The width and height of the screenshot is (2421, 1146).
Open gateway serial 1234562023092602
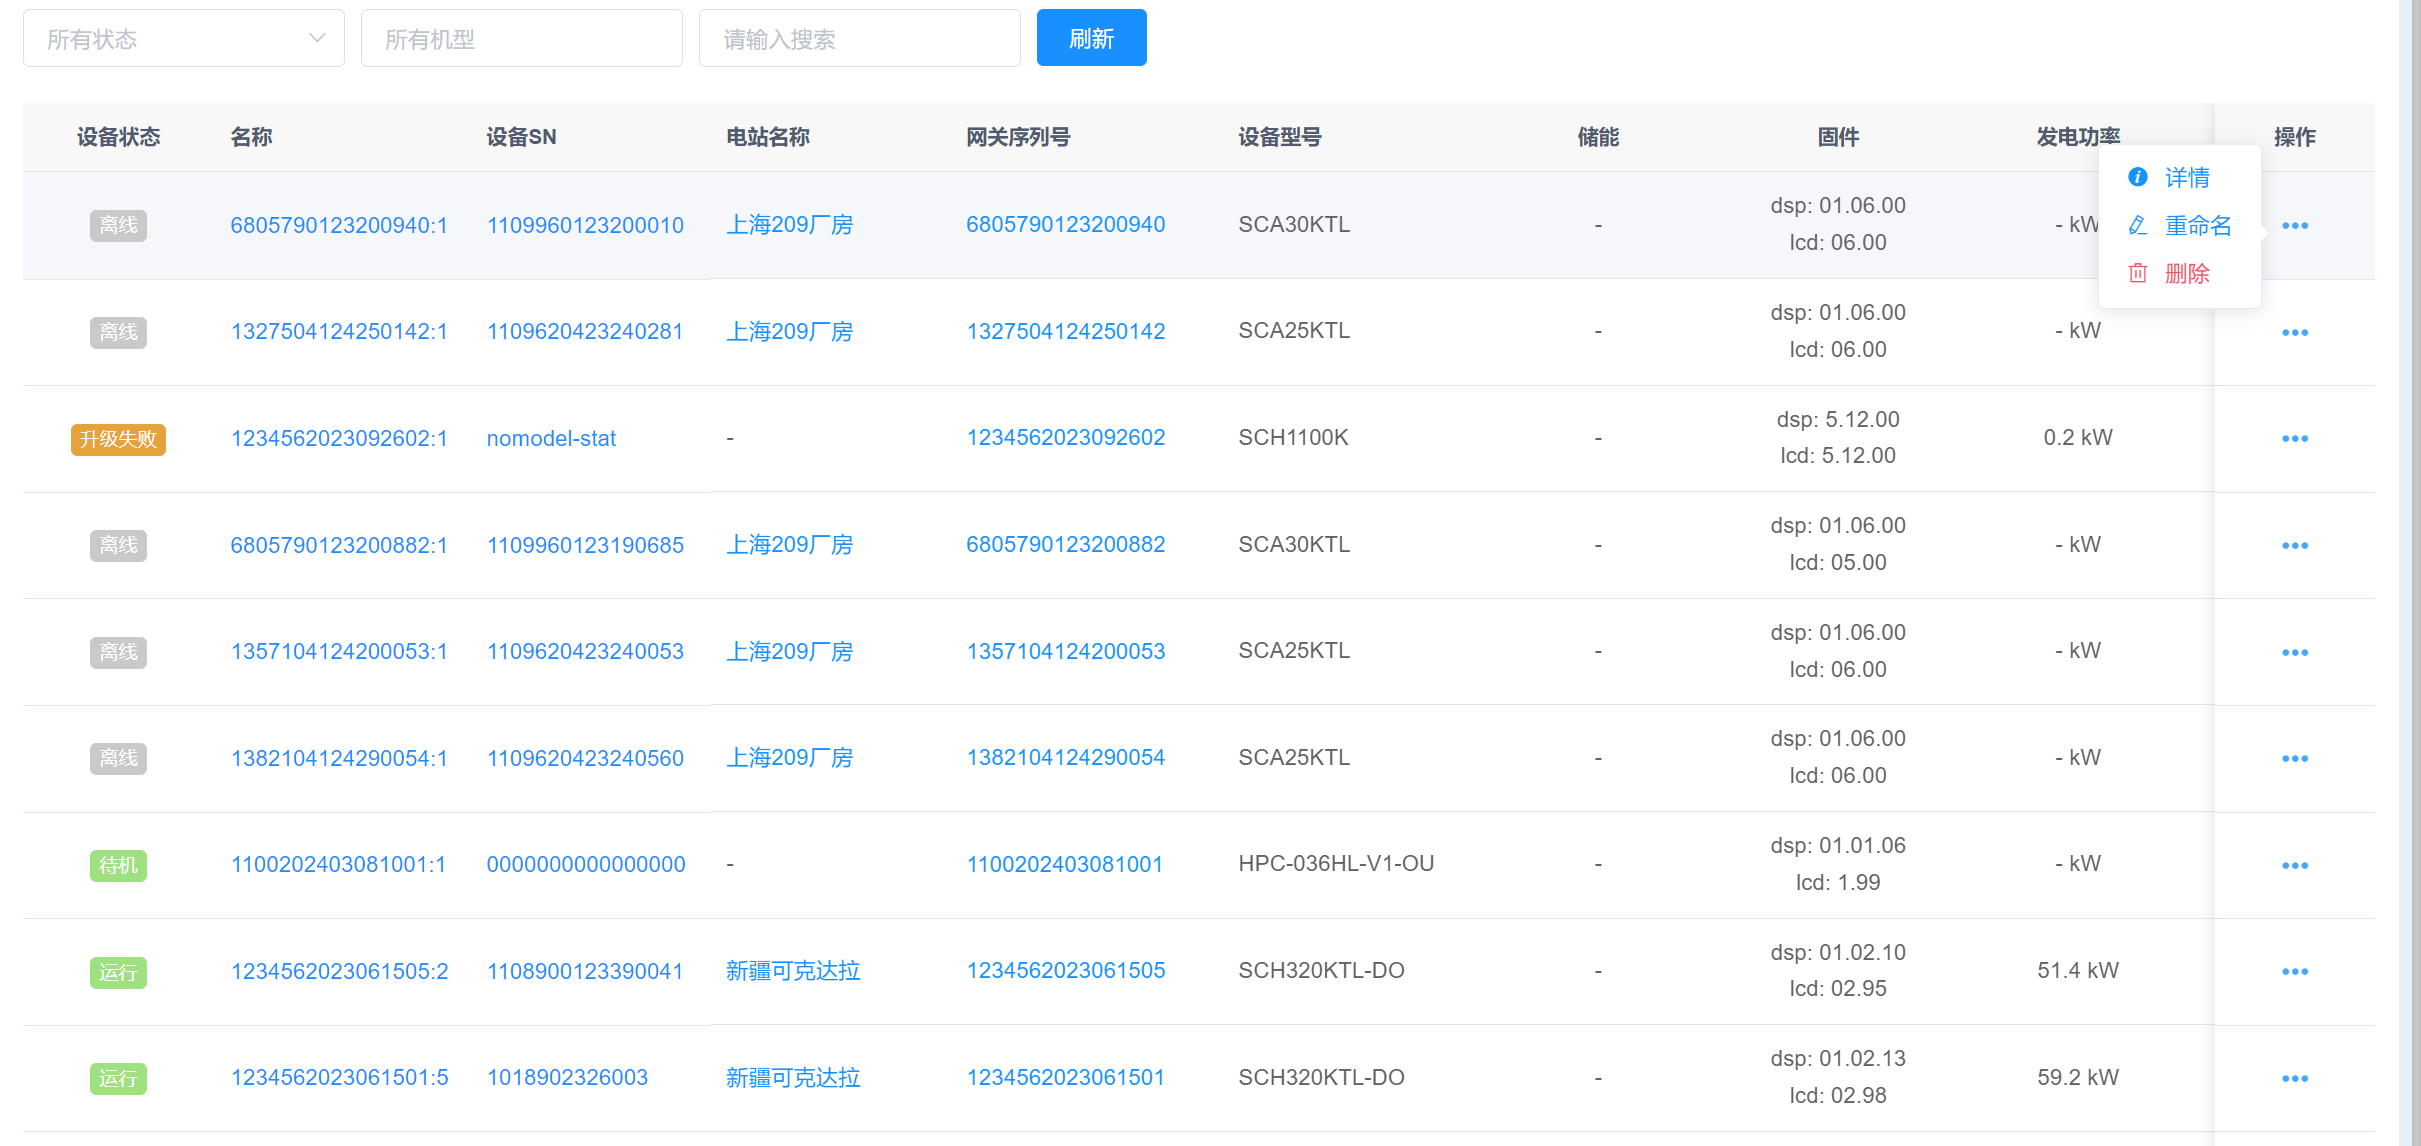[1066, 438]
